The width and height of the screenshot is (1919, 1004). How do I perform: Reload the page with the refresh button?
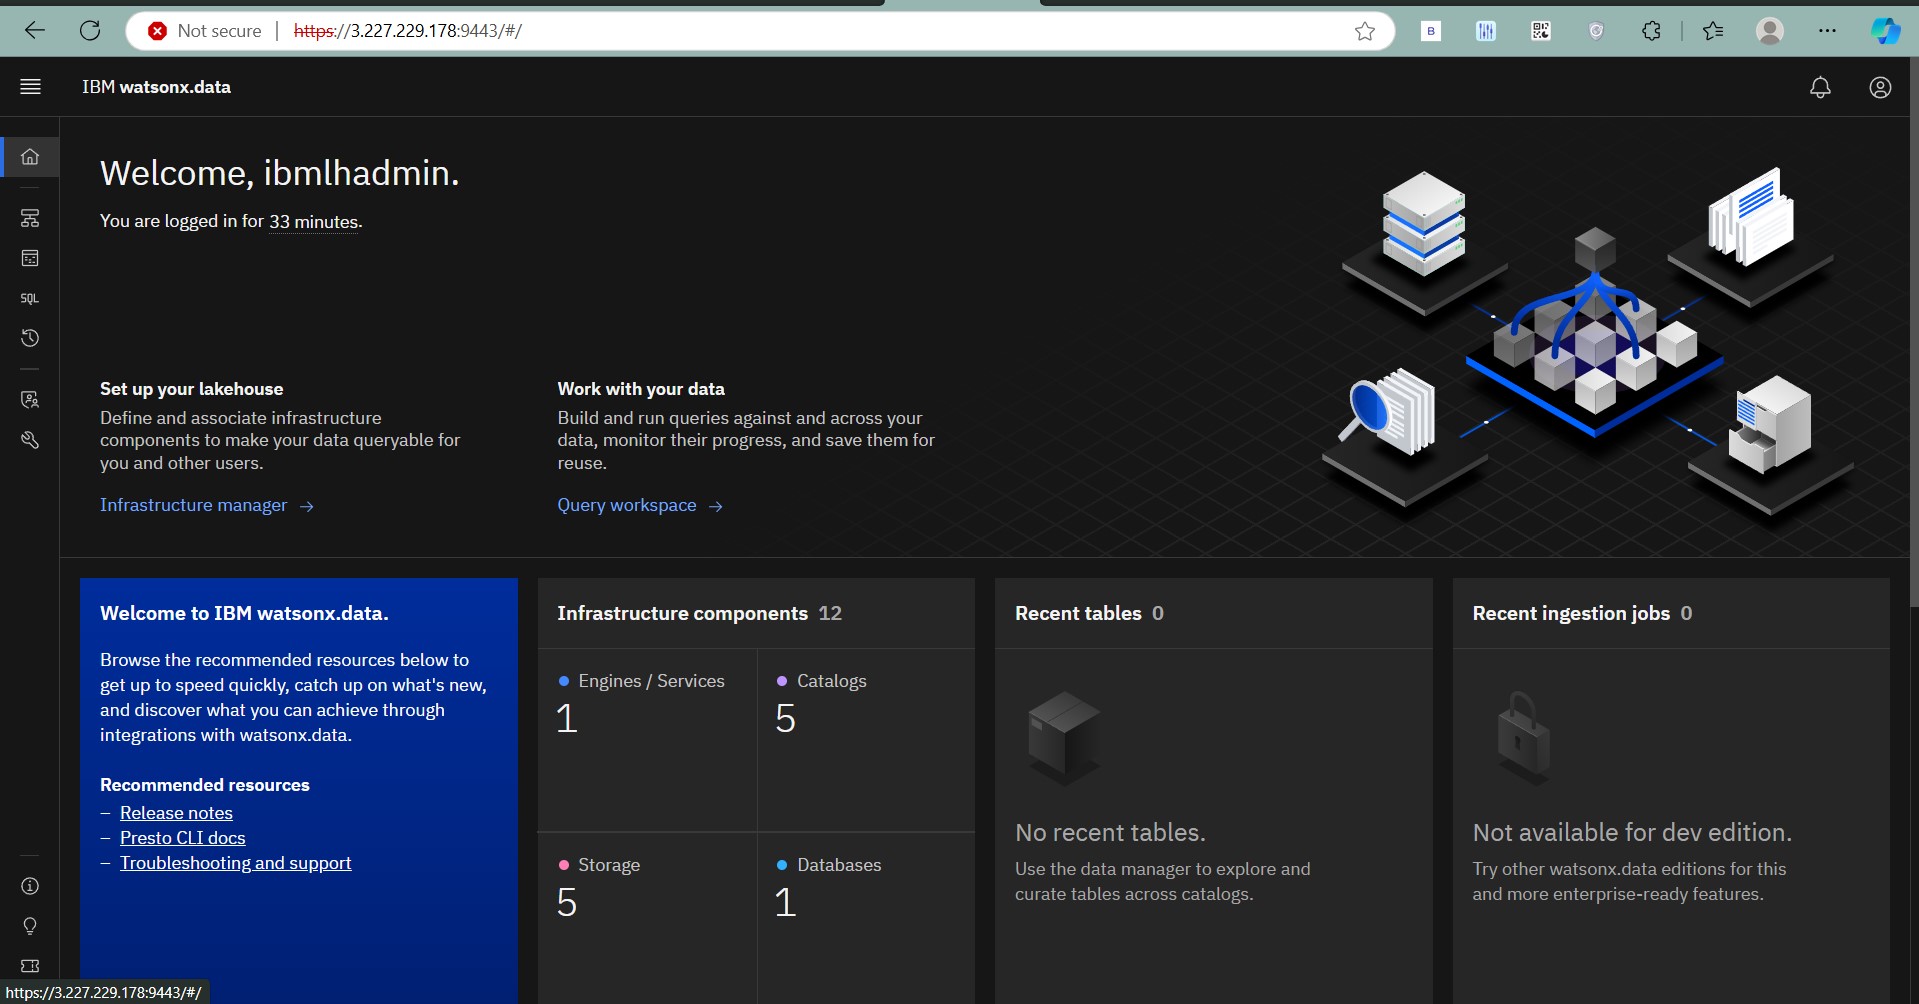(90, 31)
